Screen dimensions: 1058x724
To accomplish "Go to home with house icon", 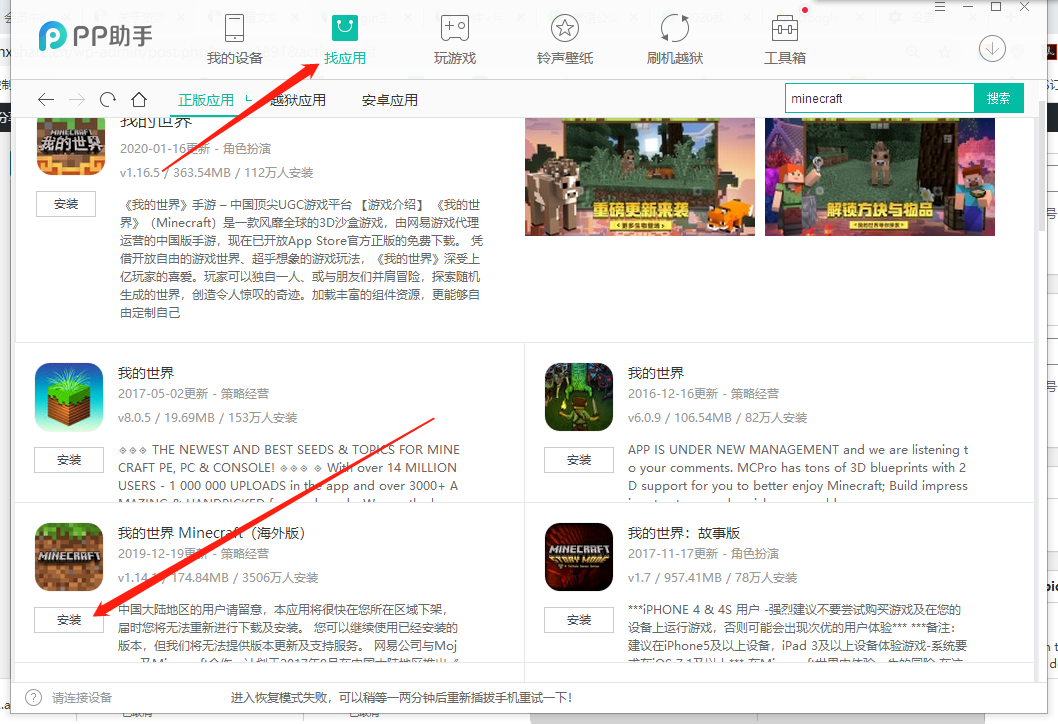I will (139, 100).
